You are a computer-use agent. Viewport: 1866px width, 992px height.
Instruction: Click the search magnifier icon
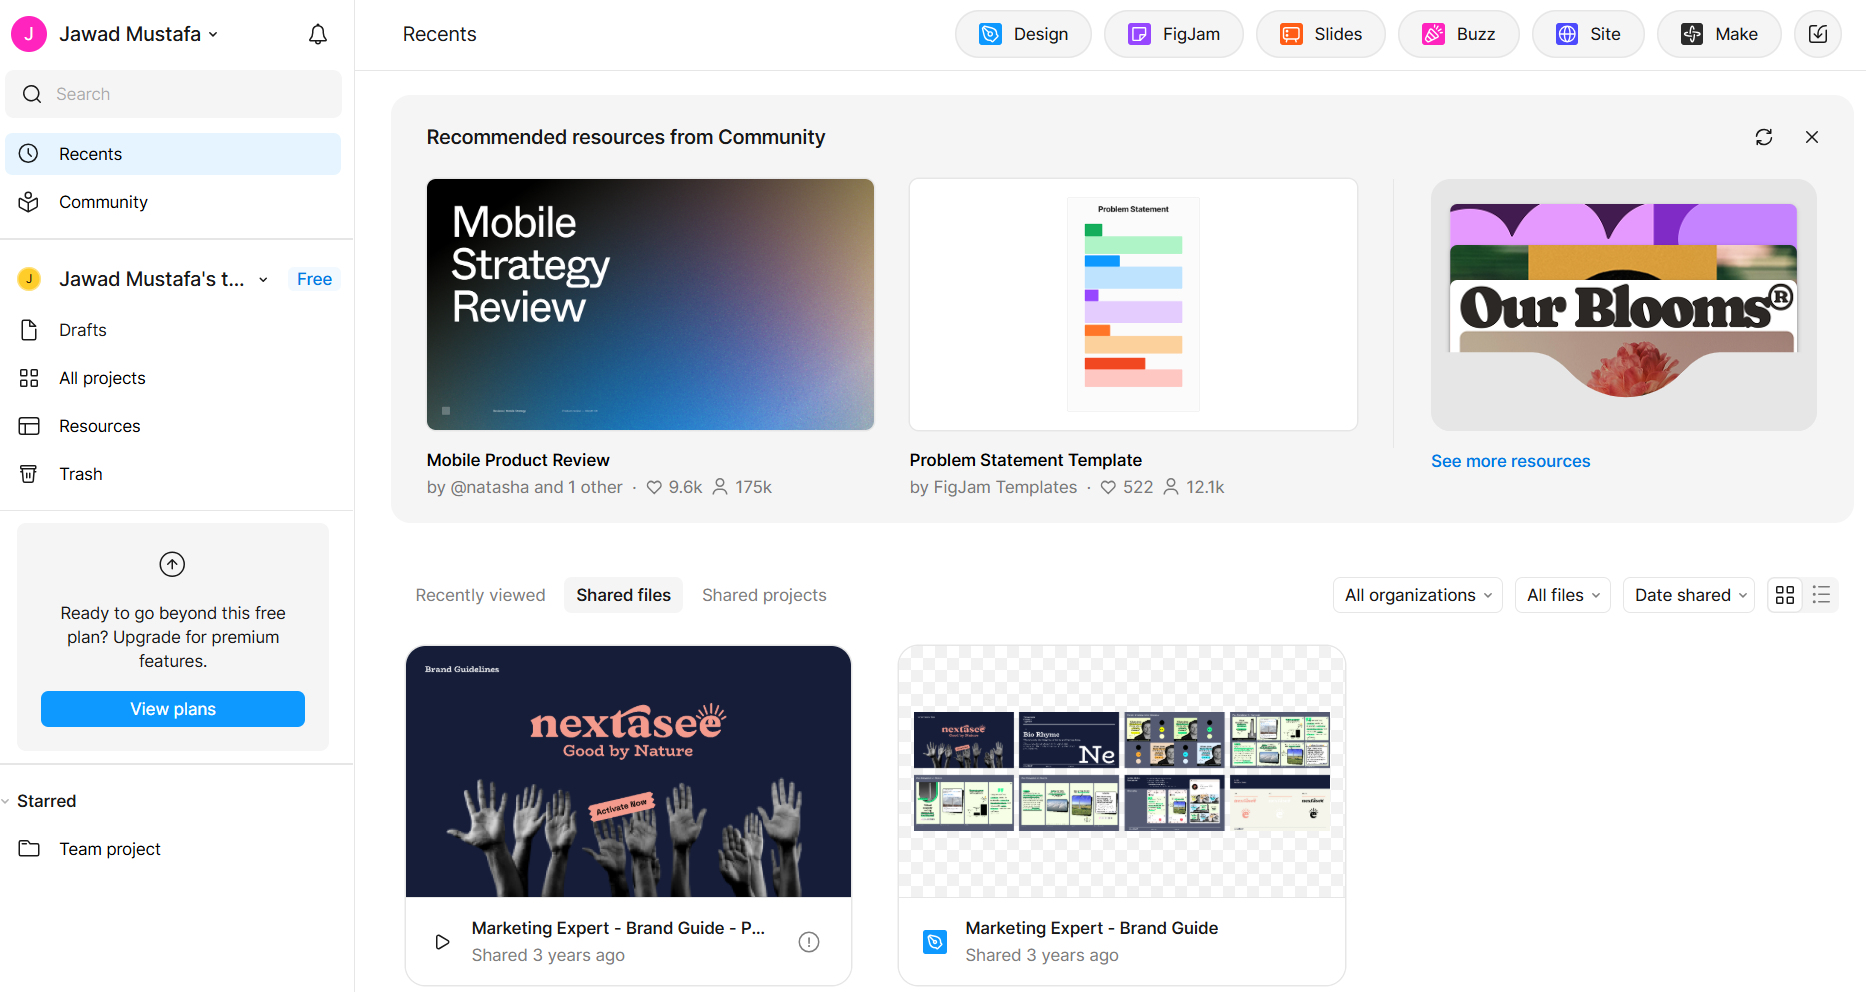[x=32, y=94]
